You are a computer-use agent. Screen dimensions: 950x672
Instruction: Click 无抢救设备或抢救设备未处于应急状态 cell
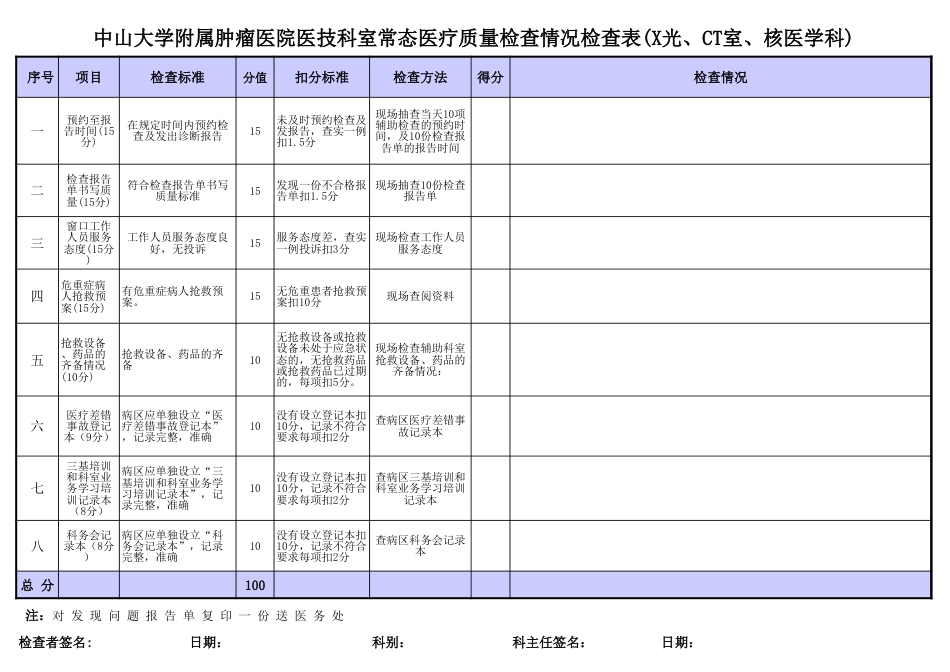click(322, 360)
